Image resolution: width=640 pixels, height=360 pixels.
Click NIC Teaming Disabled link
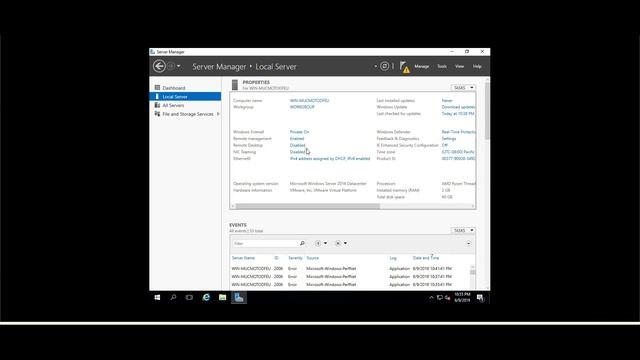tap(297, 152)
